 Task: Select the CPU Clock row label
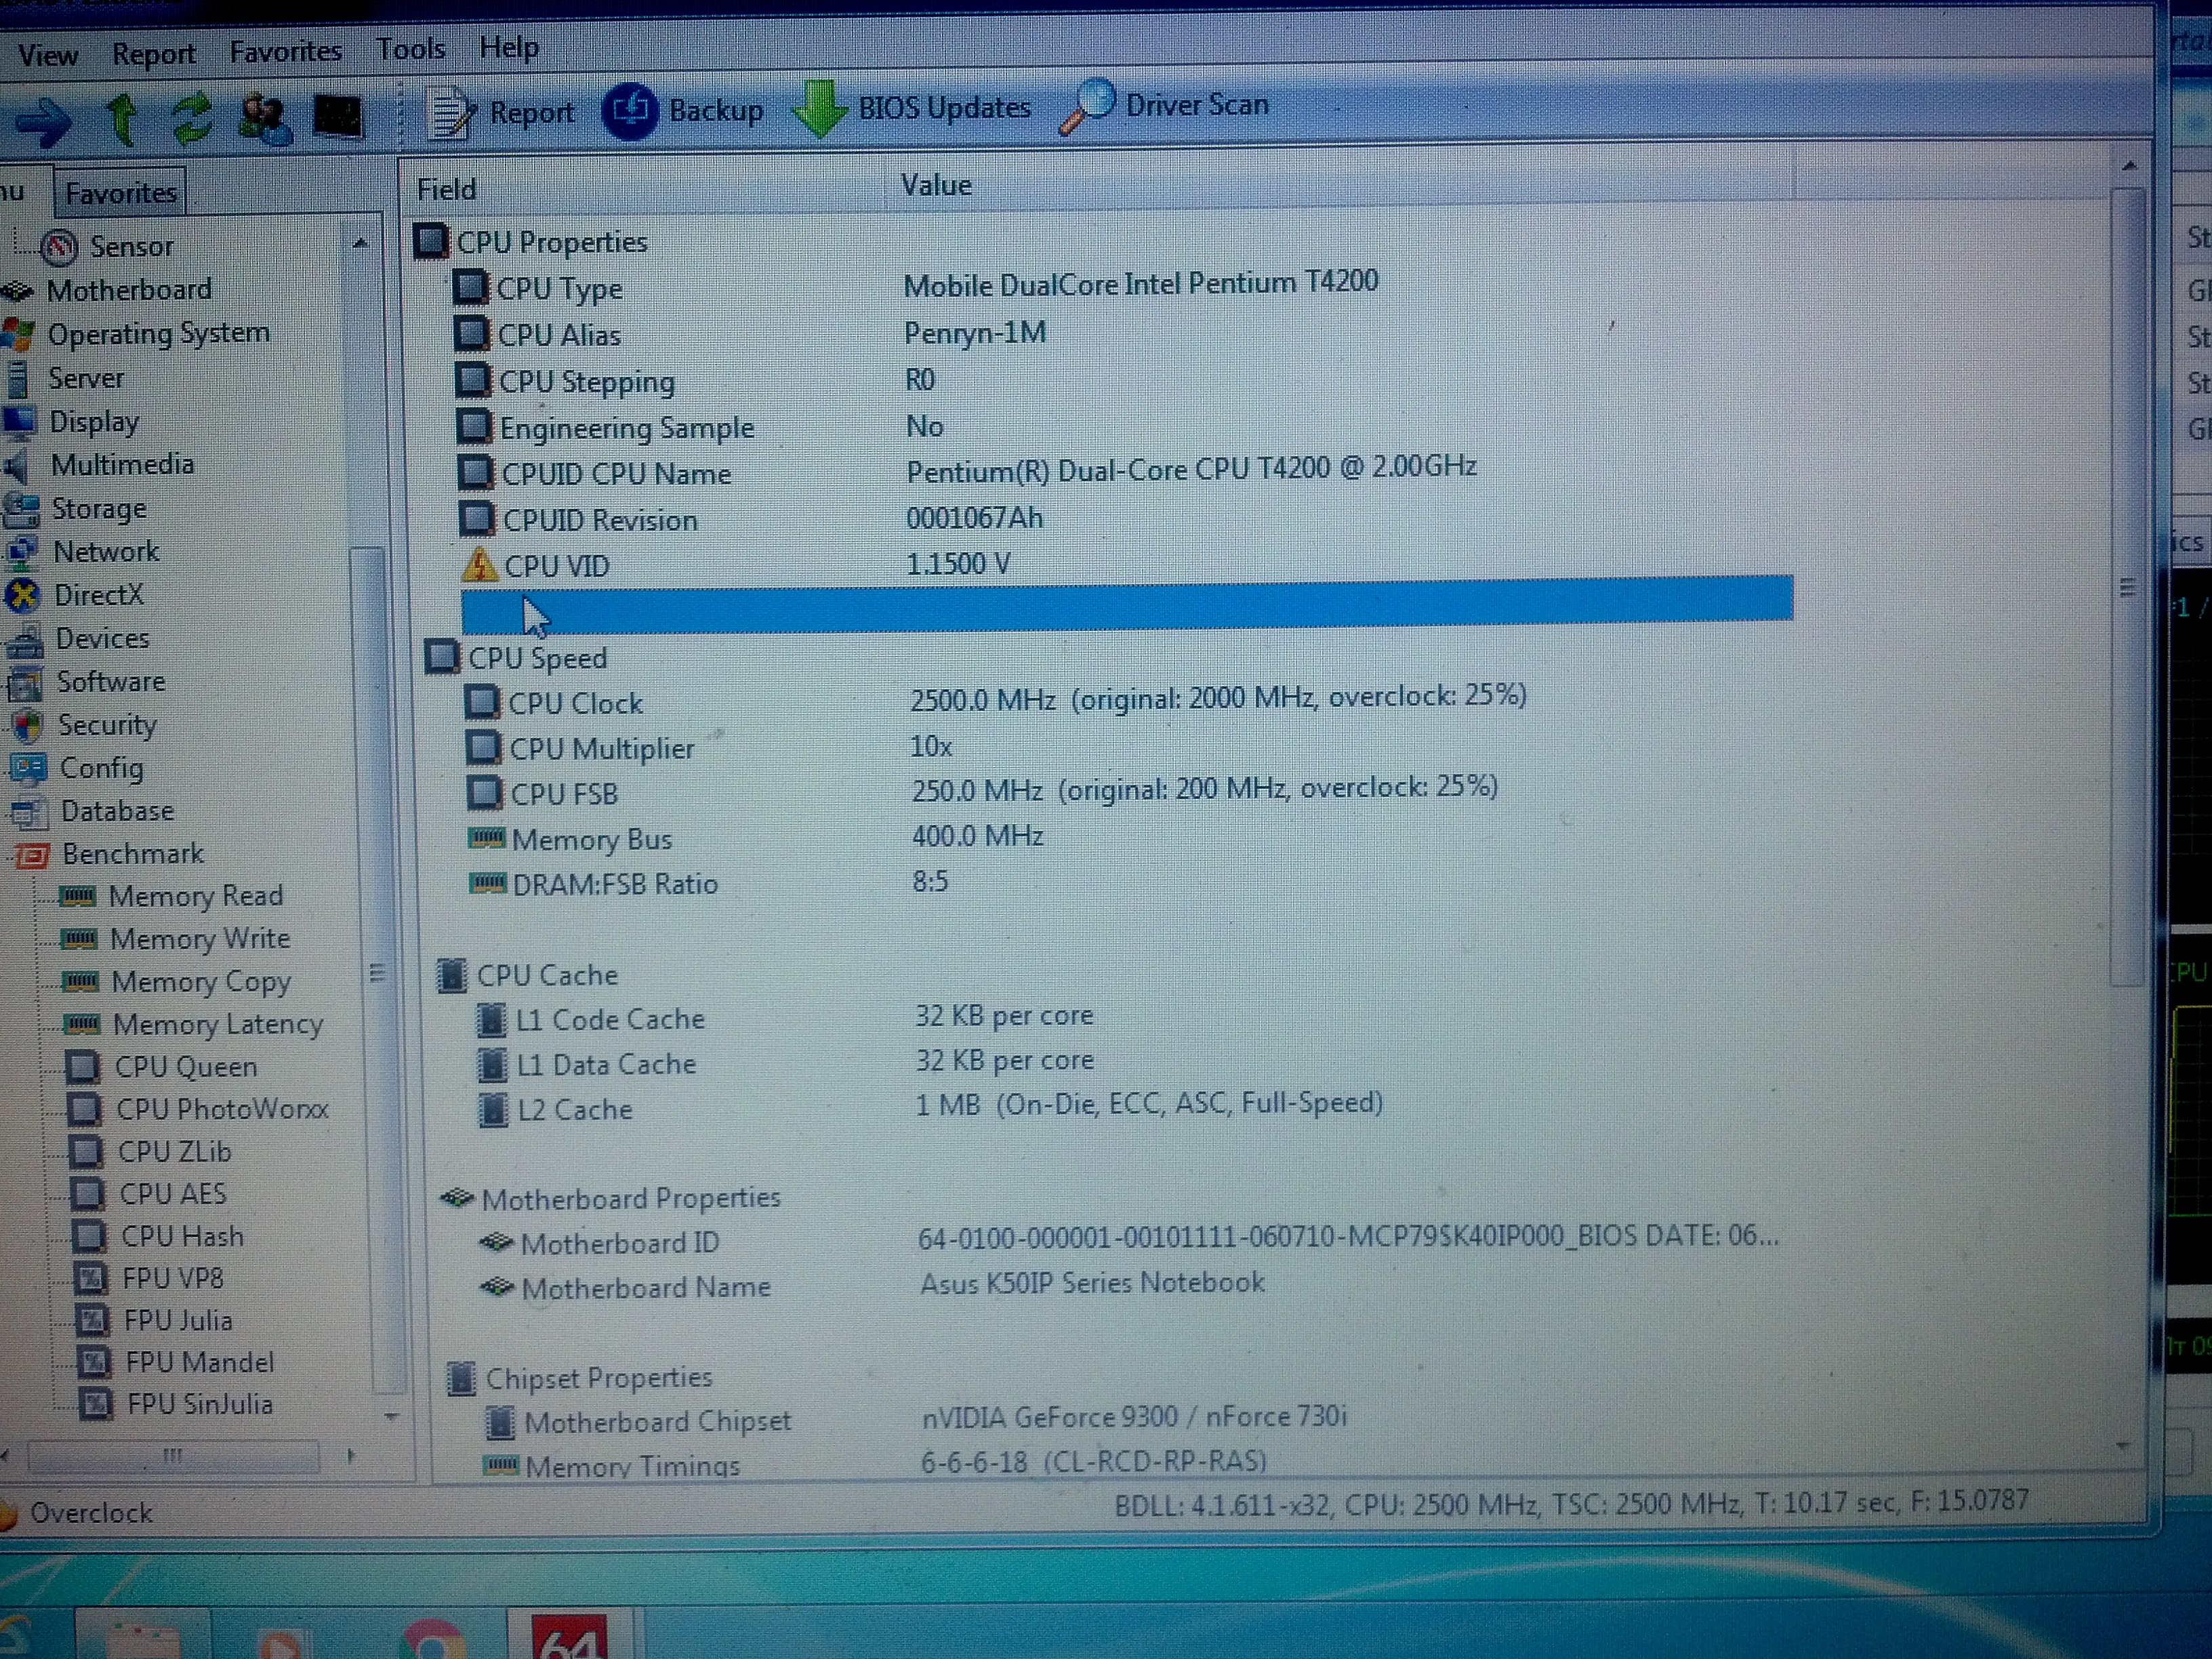(x=575, y=704)
